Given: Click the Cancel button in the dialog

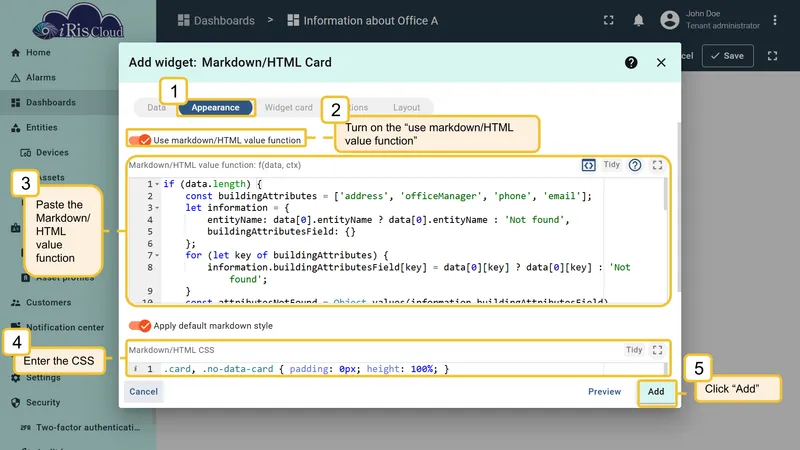Looking at the screenshot, I should 143,391.
